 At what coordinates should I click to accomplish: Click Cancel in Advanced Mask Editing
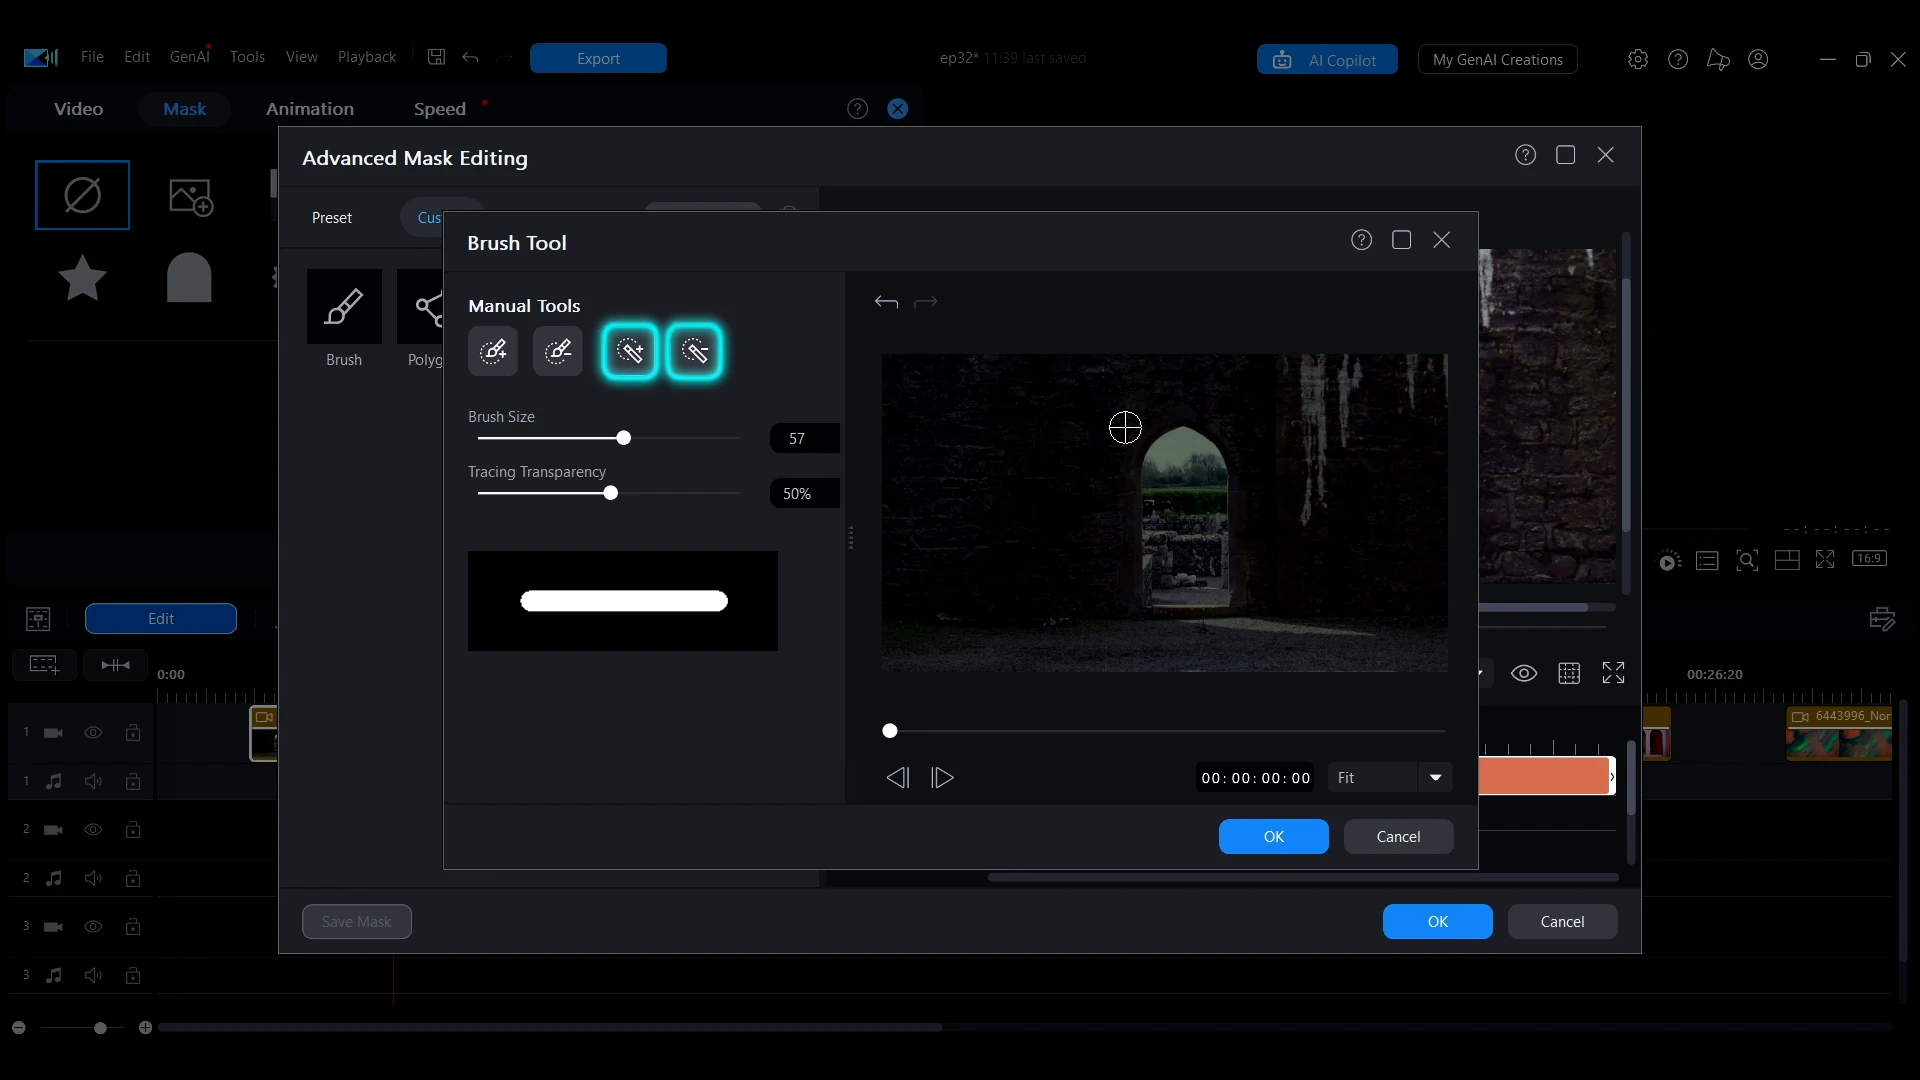pyautogui.click(x=1562, y=922)
